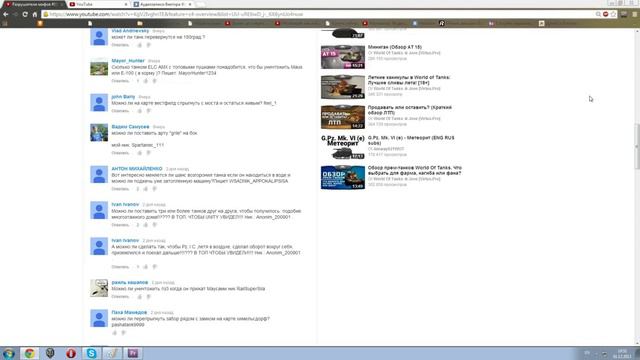The image size is (640, 360).
Task: Open a new tab with the new-tab button
Action: tap(200, 4)
